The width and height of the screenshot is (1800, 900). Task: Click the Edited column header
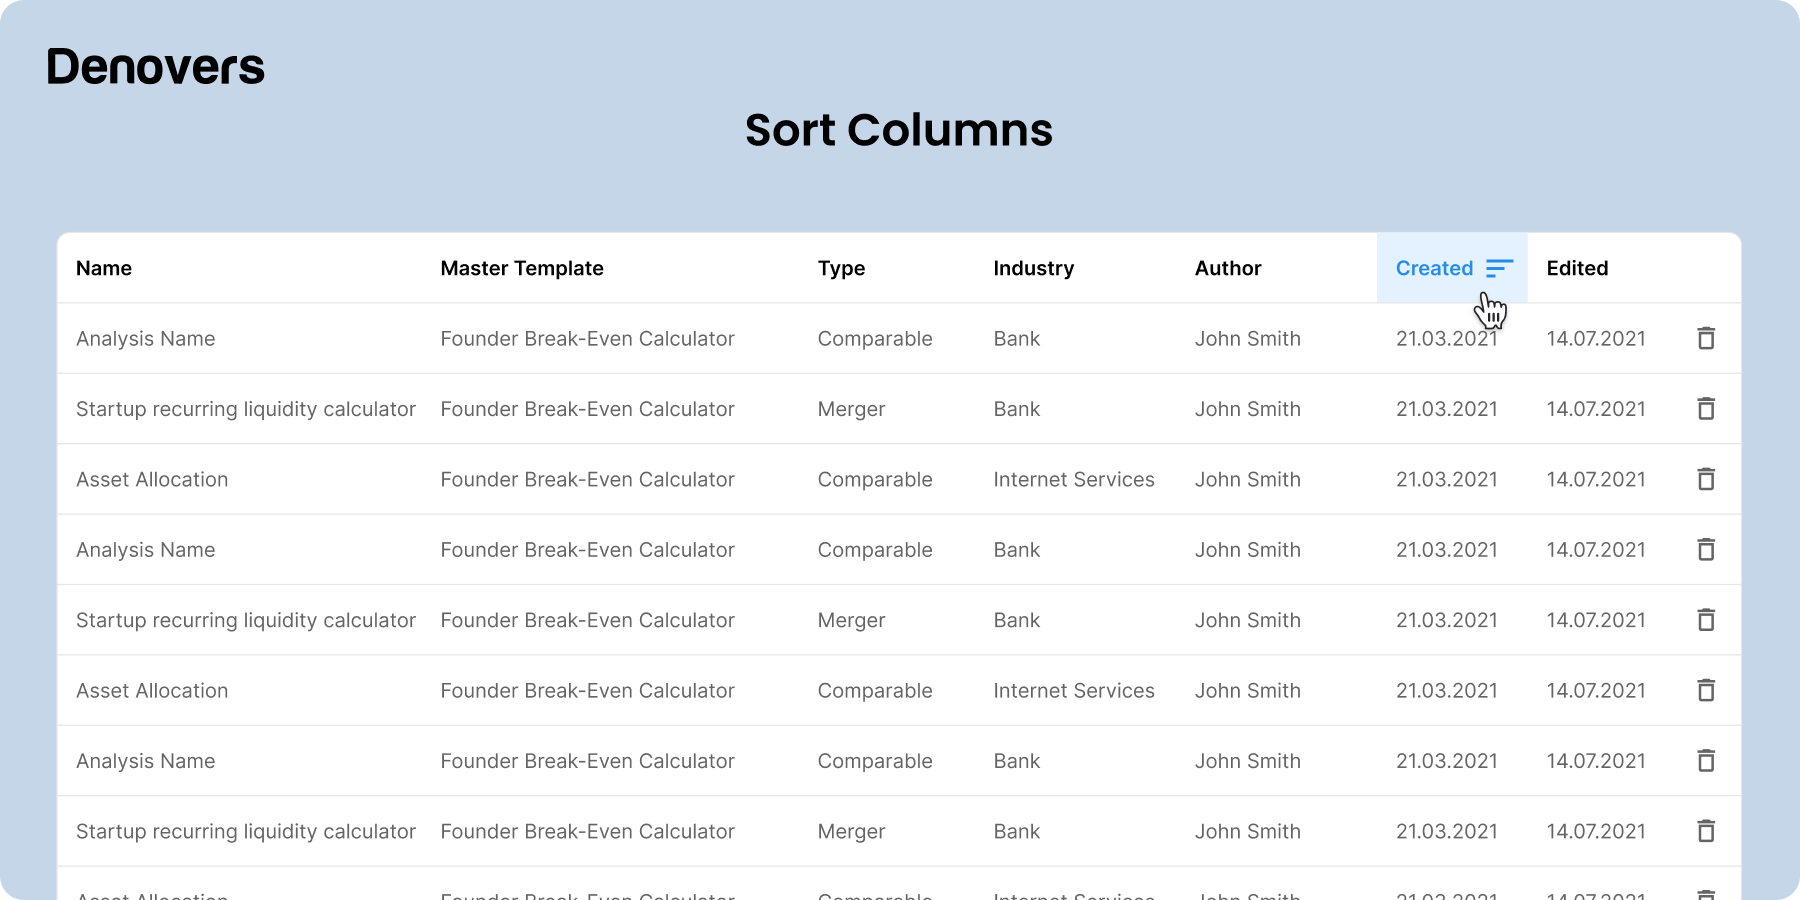coord(1577,268)
